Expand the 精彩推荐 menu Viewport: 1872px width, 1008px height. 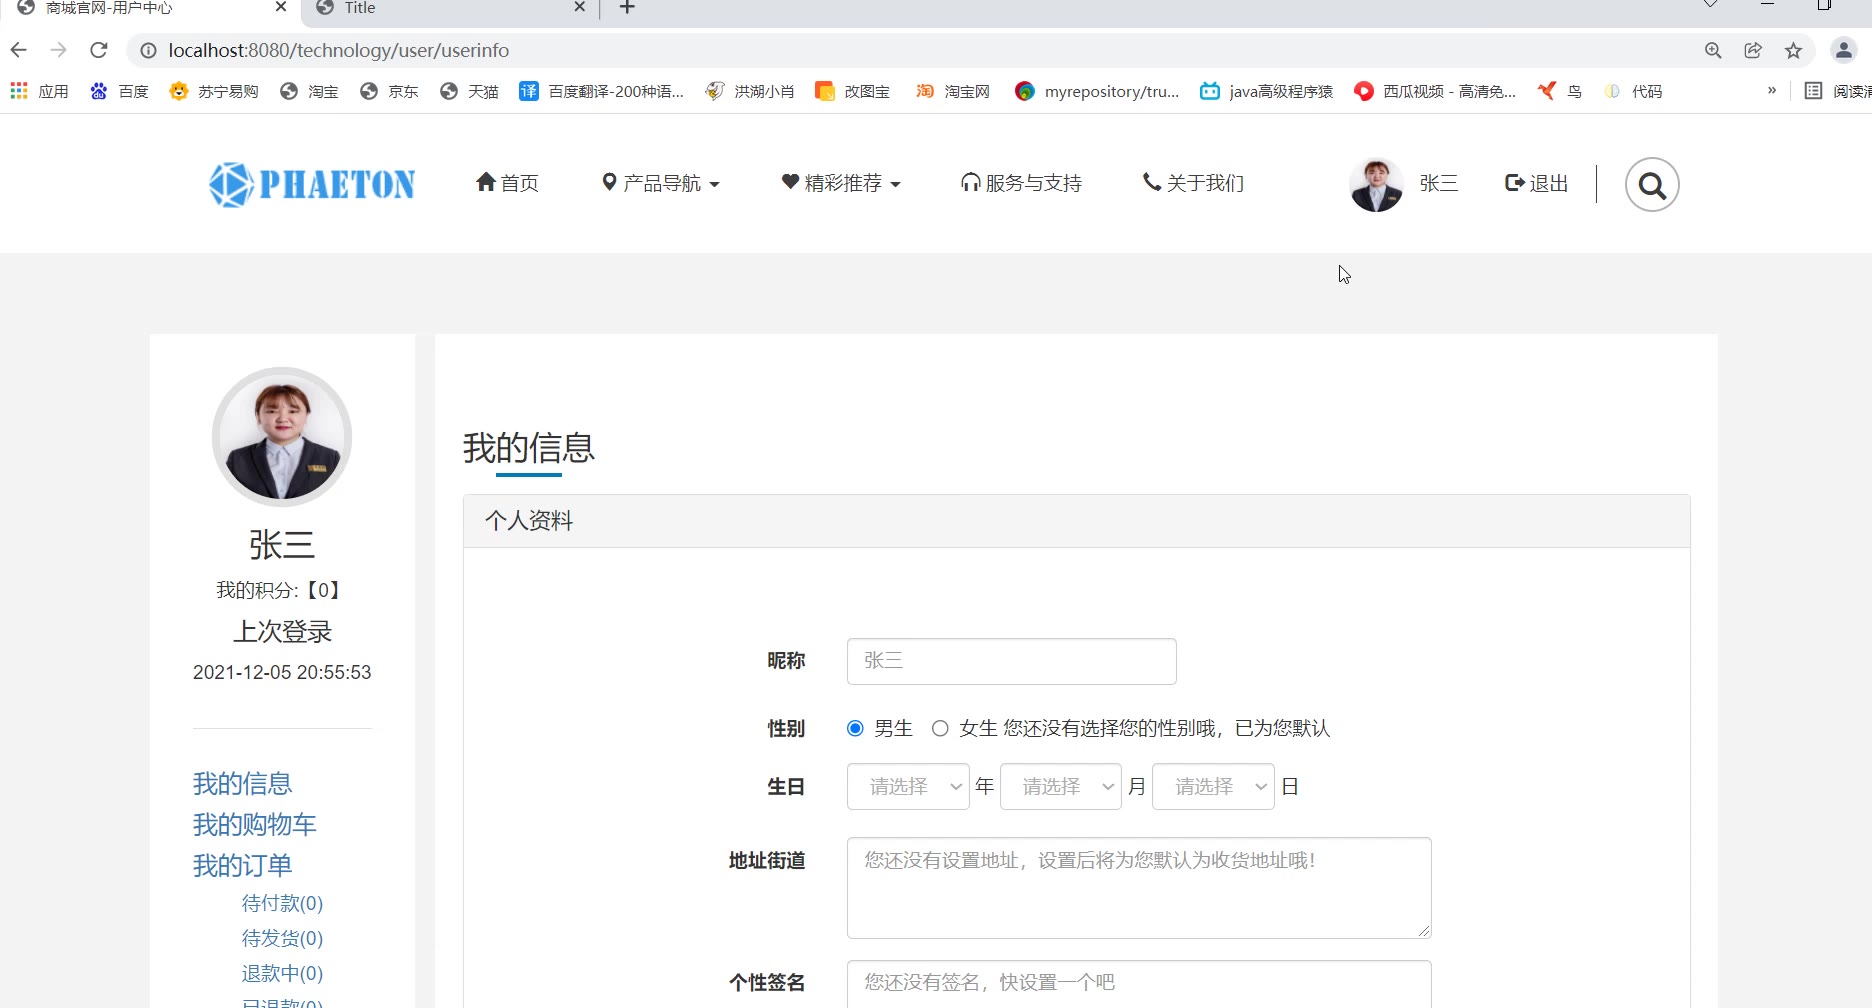(x=841, y=183)
